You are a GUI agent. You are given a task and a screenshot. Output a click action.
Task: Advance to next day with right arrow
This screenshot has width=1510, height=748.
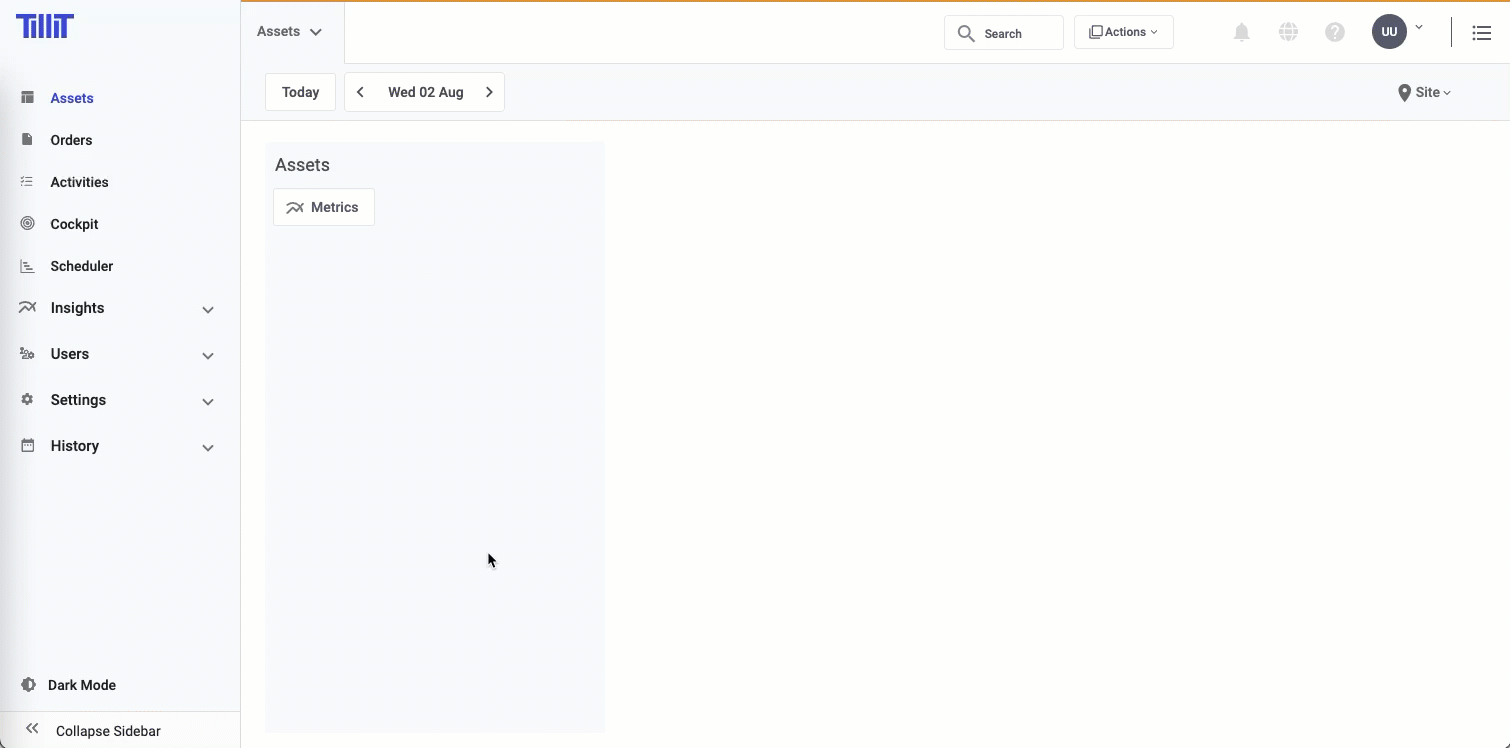click(x=489, y=92)
